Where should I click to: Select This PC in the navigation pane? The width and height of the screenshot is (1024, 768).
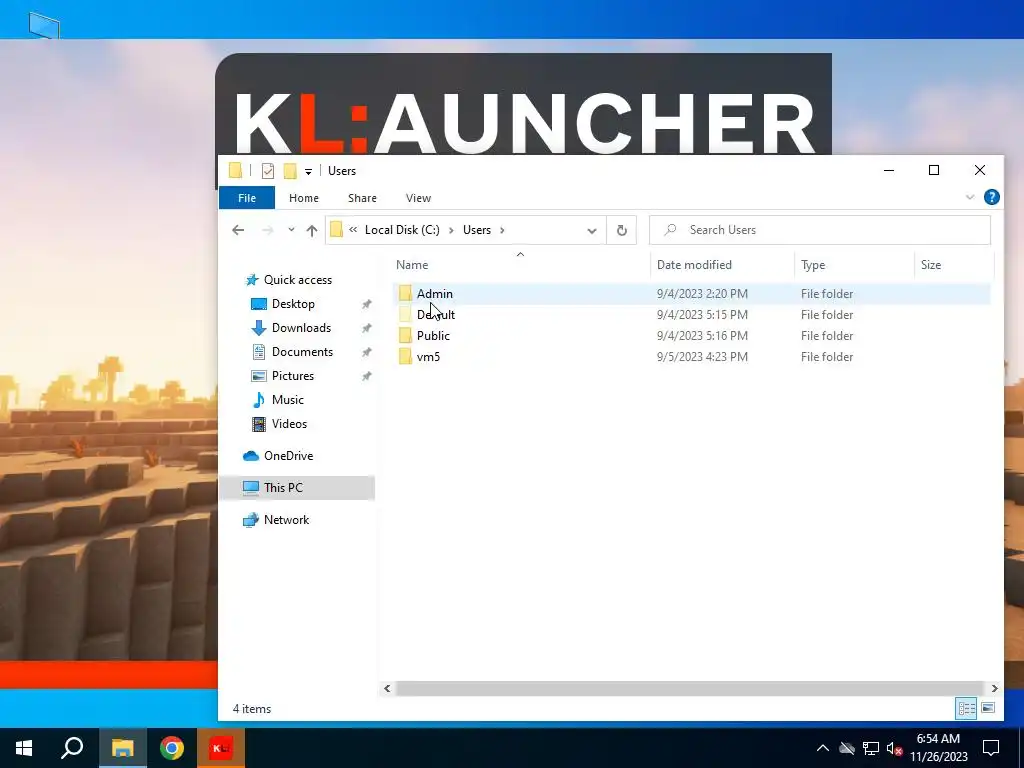point(283,488)
